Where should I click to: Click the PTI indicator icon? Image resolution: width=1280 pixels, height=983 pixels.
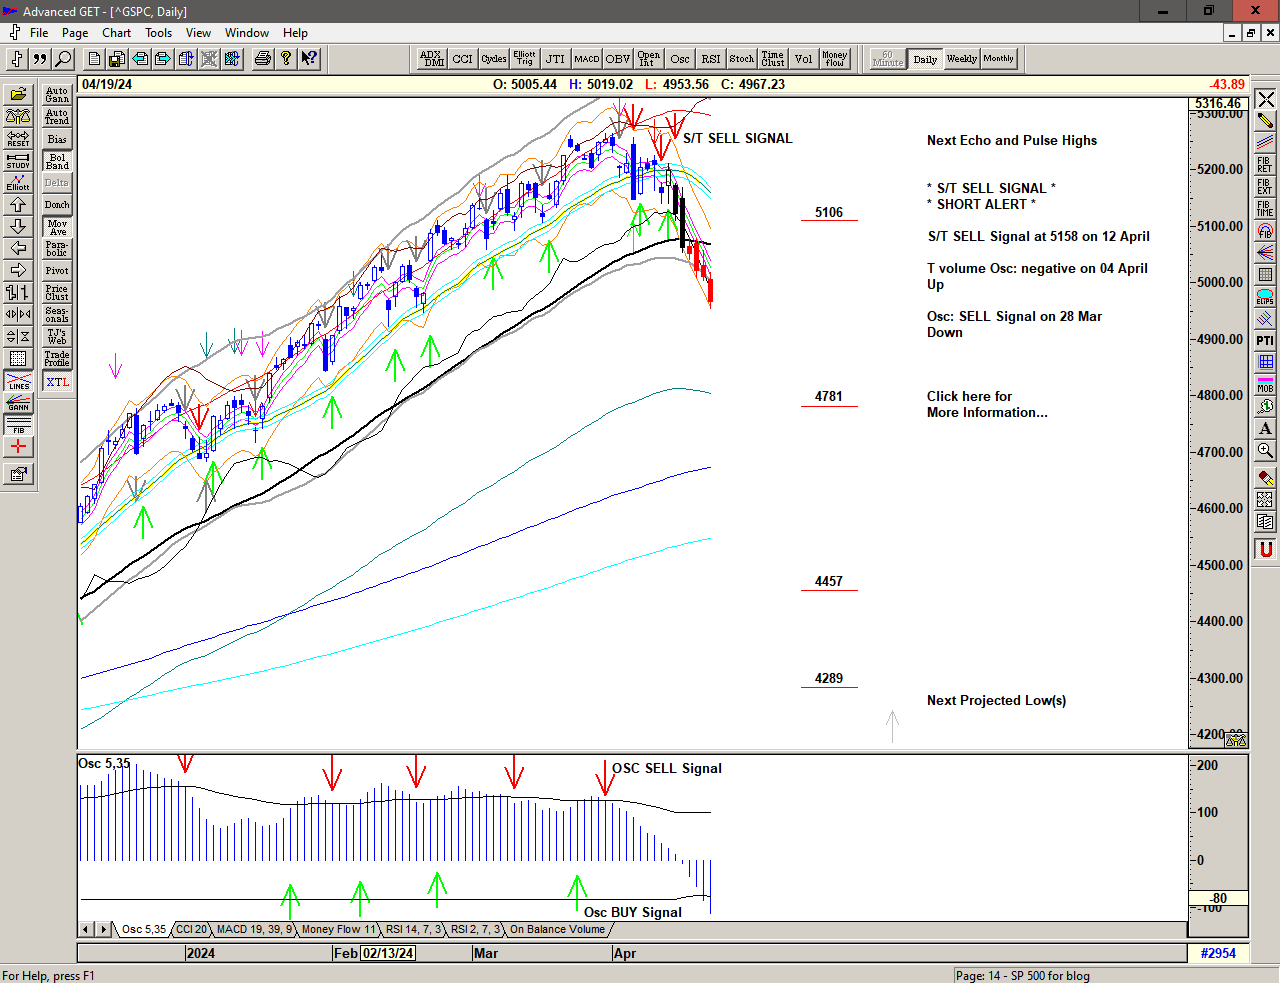point(1265,341)
